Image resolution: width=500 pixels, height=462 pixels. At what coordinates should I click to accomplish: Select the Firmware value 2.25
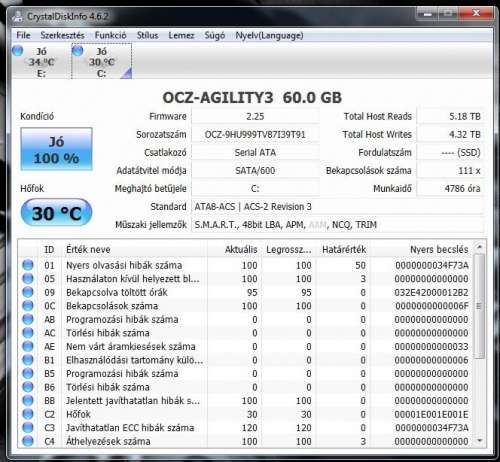(255, 116)
